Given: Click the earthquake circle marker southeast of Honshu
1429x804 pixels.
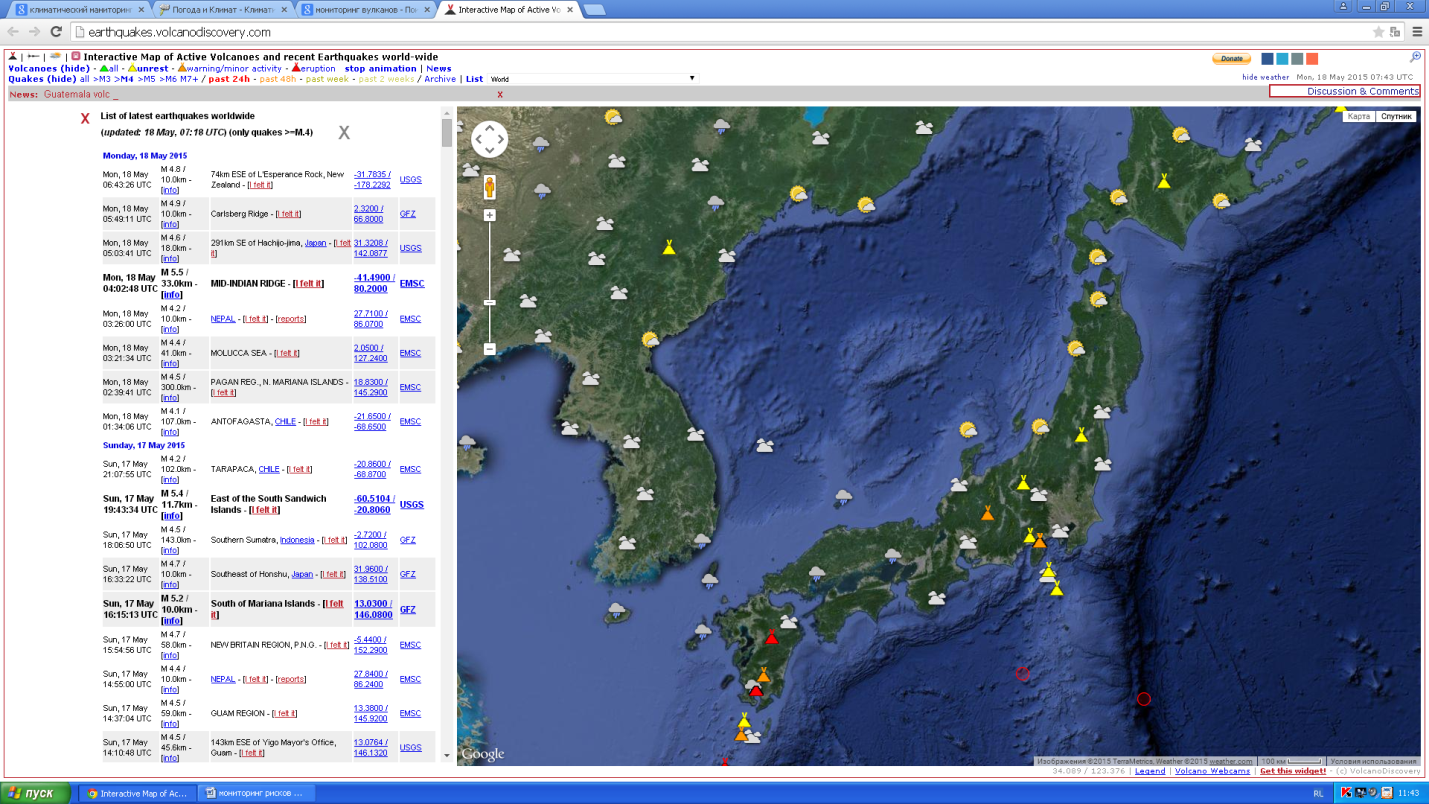Looking at the screenshot, I should 1144,698.
